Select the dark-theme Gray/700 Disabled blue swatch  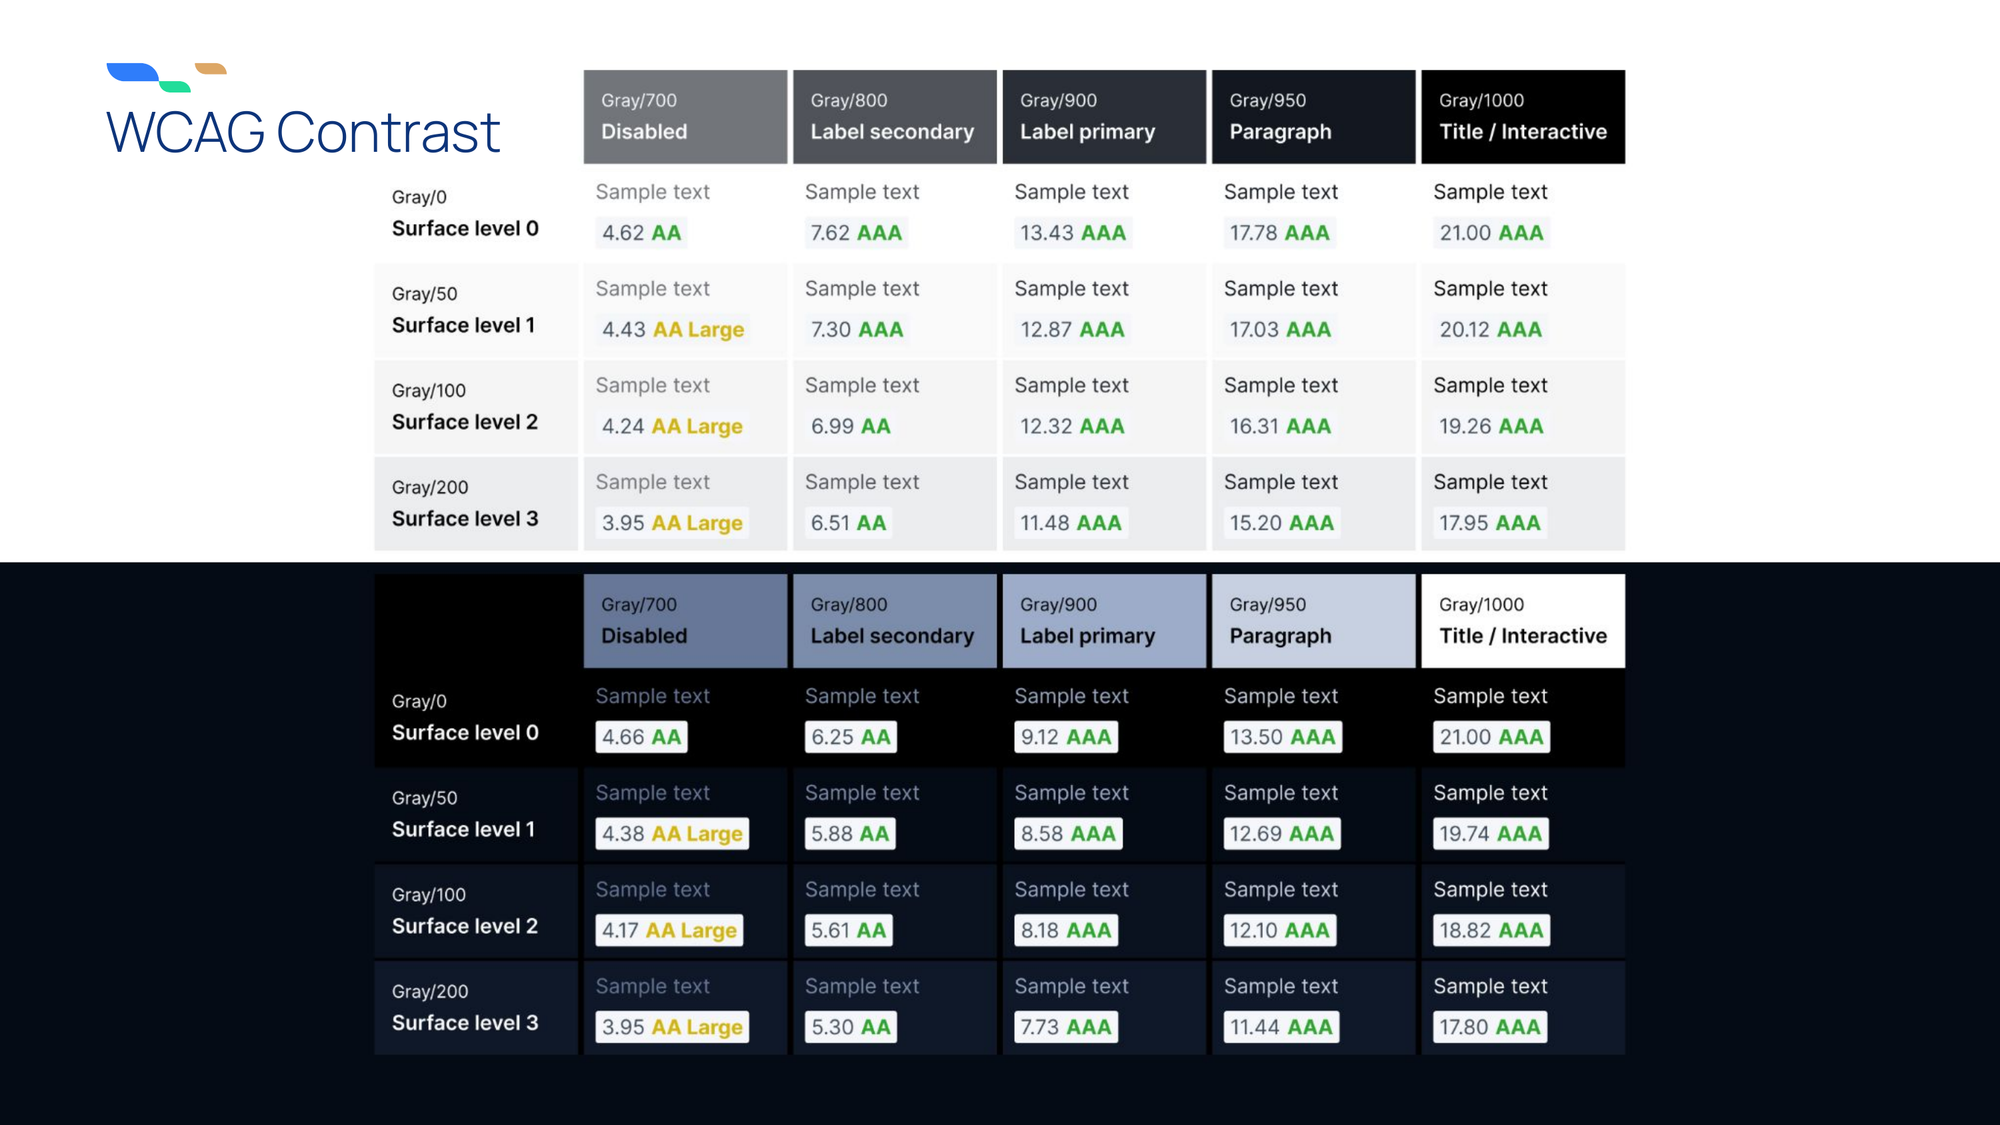click(685, 621)
